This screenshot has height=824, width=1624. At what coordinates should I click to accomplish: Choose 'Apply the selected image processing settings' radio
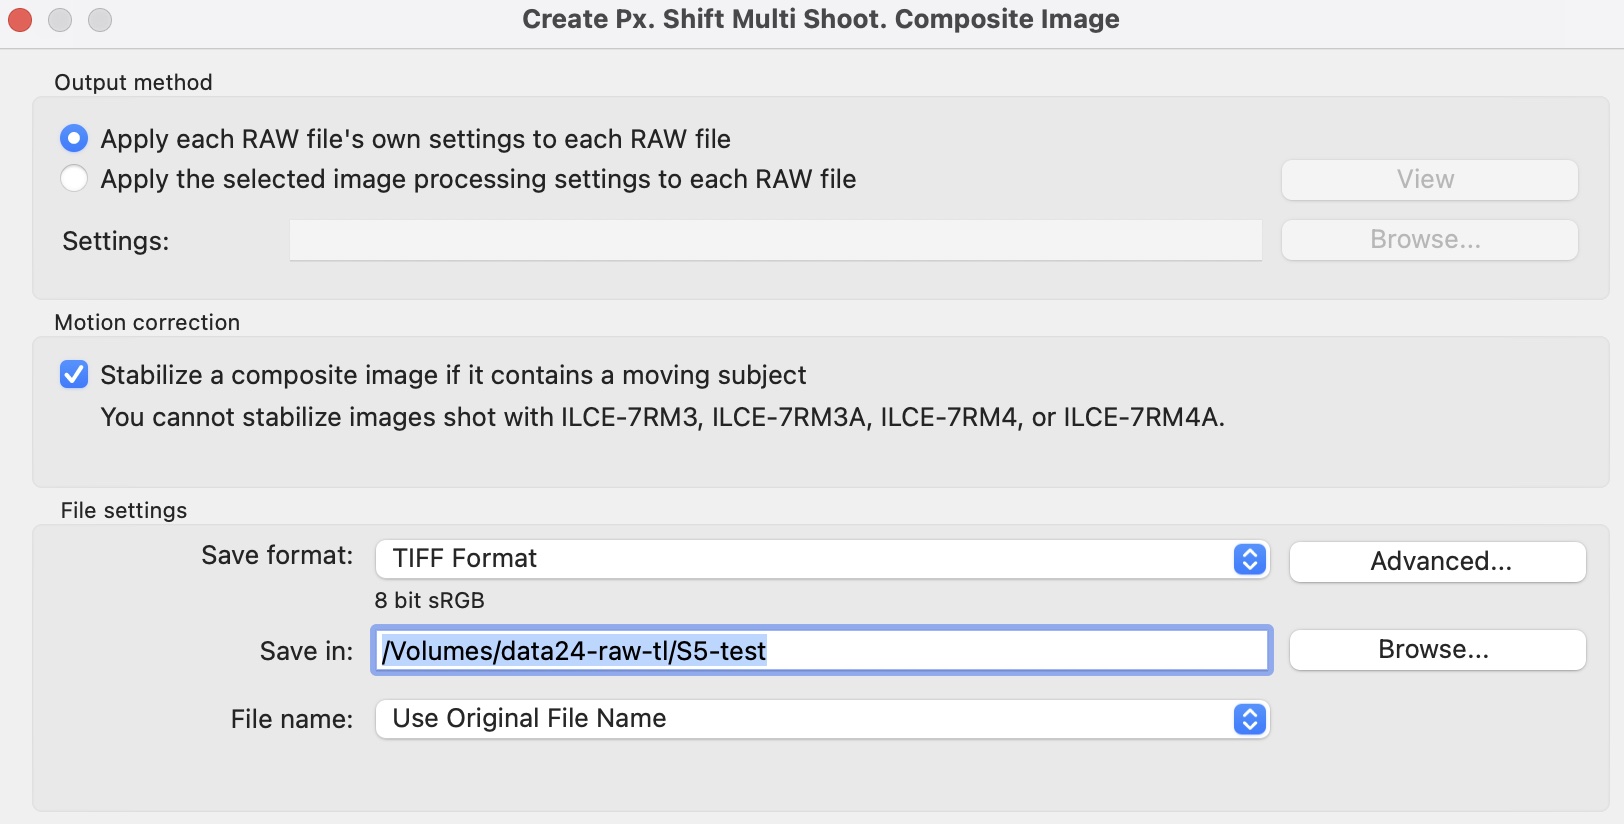74,179
